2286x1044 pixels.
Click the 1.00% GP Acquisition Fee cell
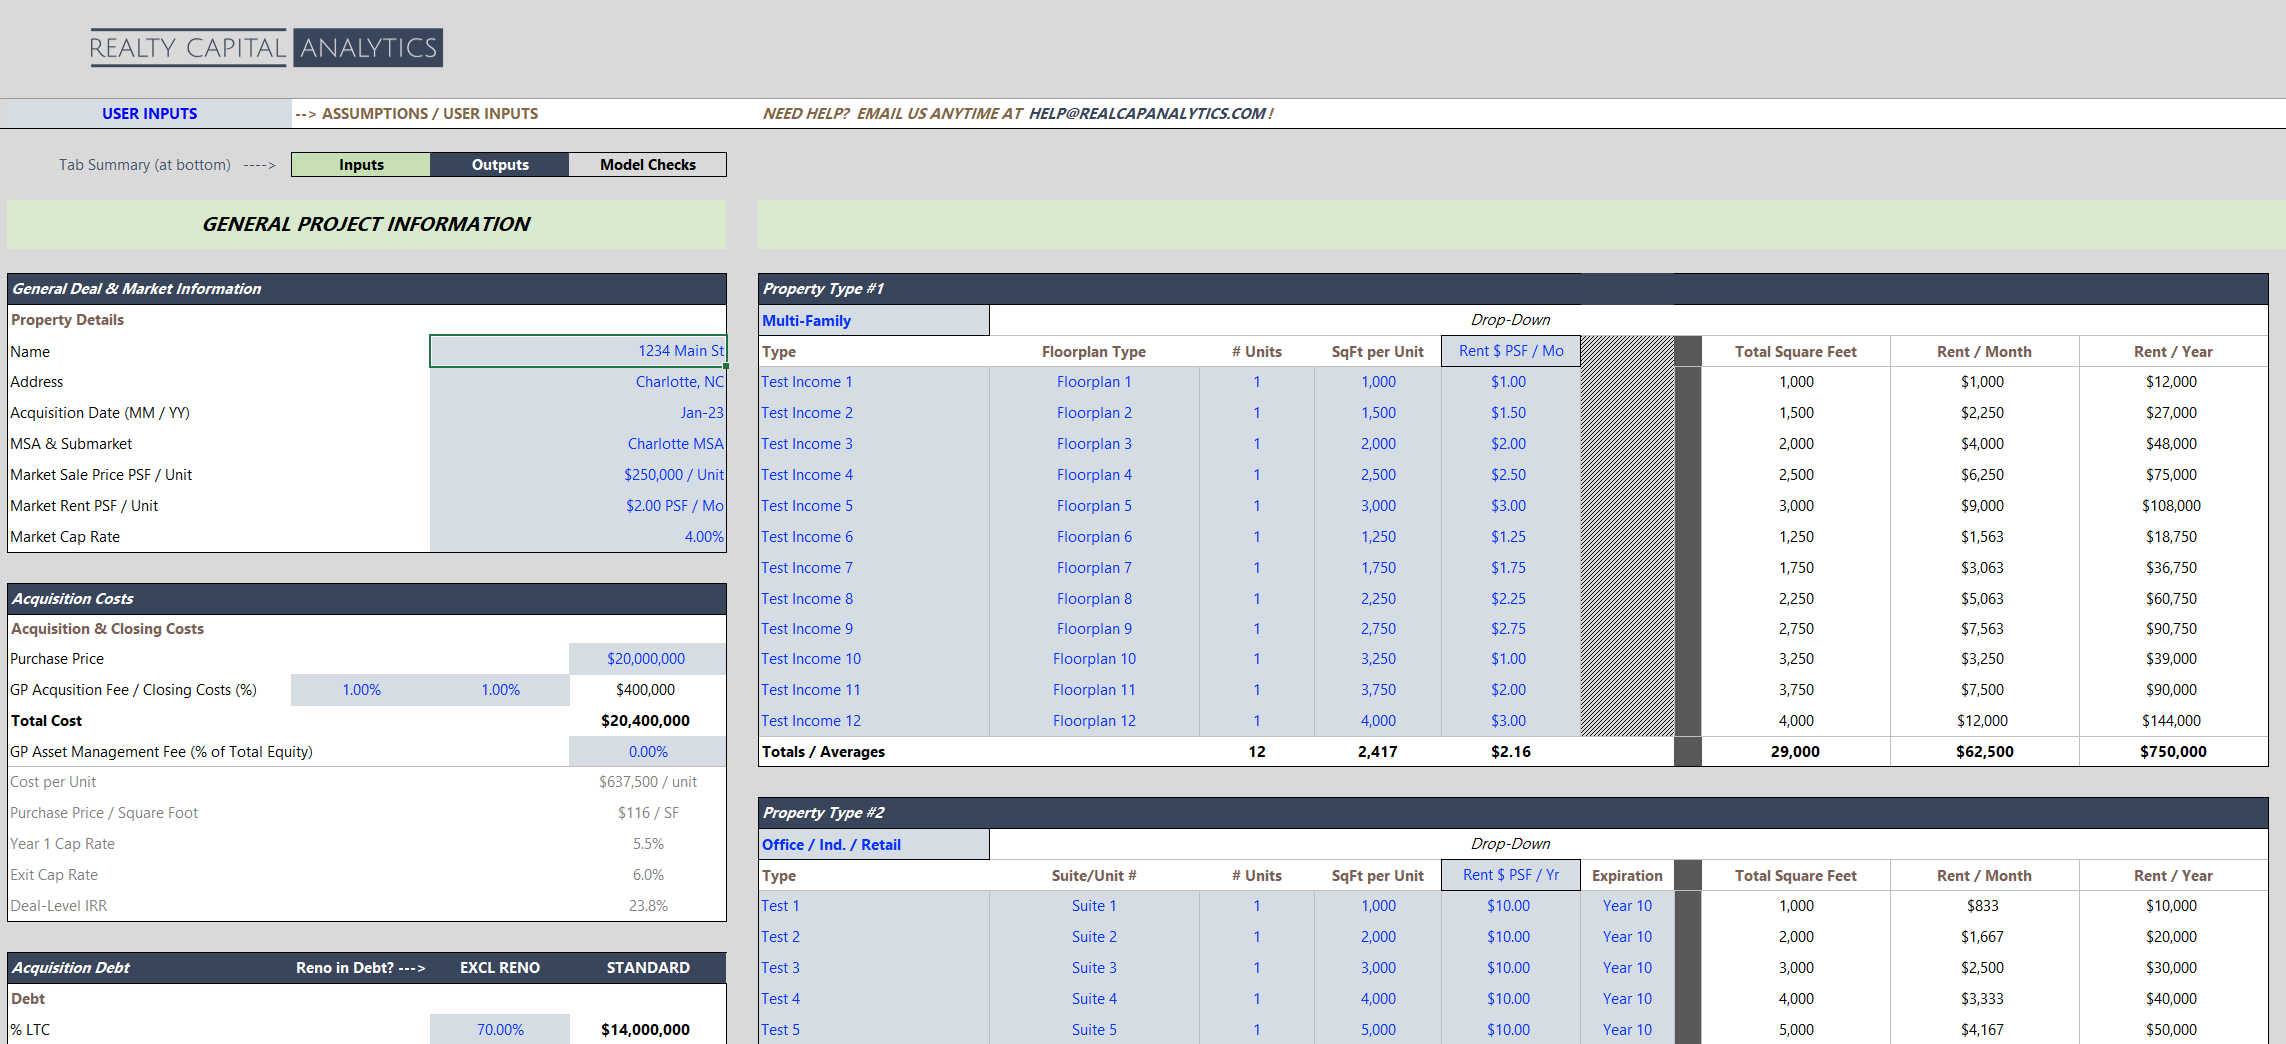(361, 689)
